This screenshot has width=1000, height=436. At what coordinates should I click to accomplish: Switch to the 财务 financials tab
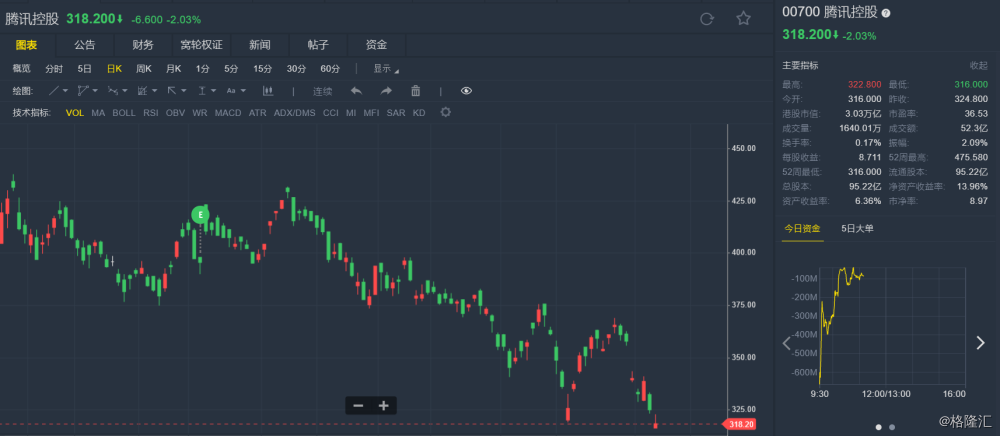[143, 45]
